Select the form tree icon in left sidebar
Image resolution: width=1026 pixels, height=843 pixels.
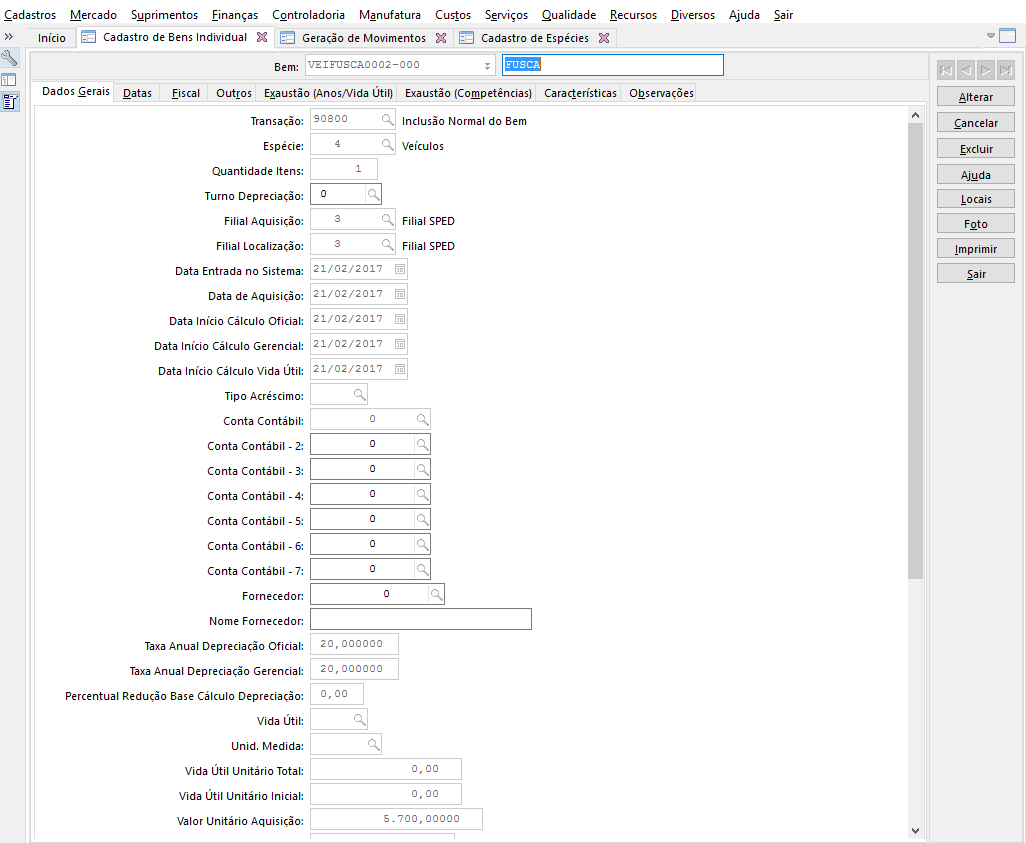coord(9,101)
